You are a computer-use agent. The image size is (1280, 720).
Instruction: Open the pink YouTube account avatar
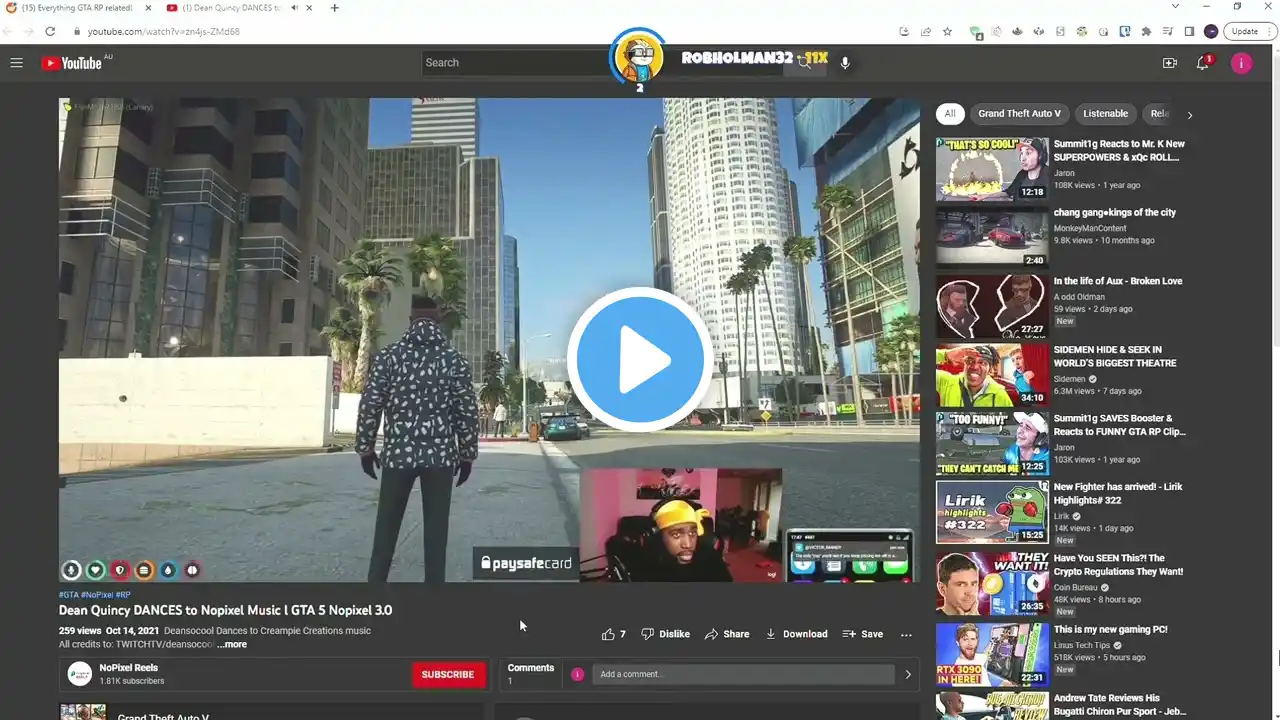(x=1241, y=63)
